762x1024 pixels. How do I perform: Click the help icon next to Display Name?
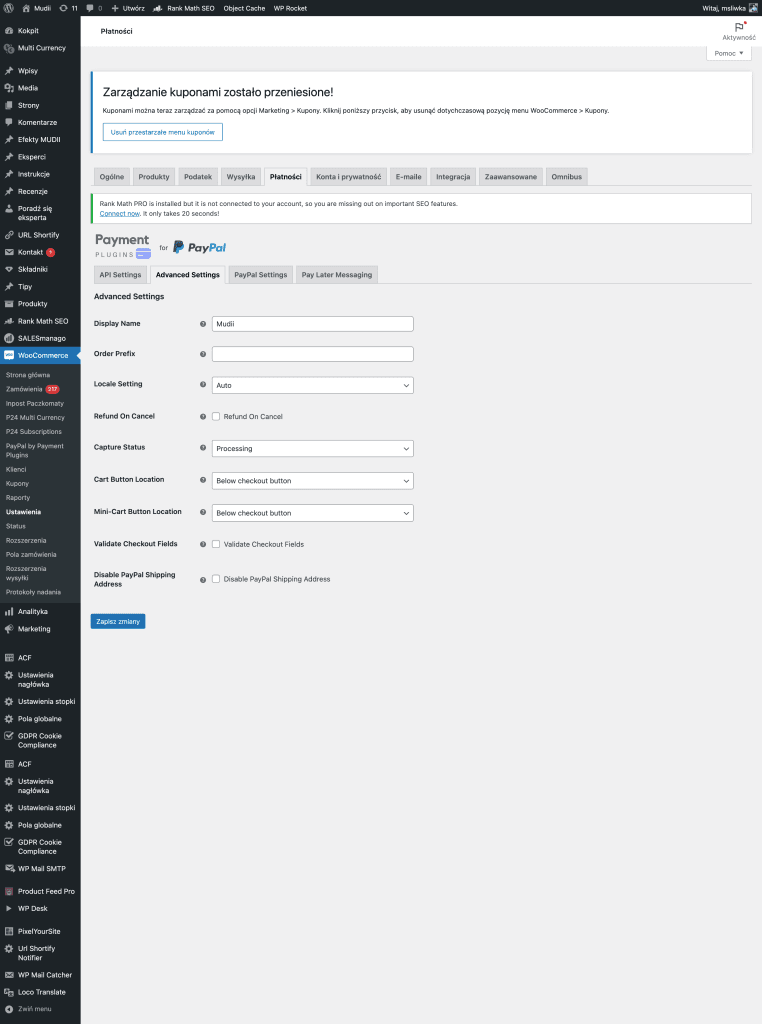tap(203, 324)
